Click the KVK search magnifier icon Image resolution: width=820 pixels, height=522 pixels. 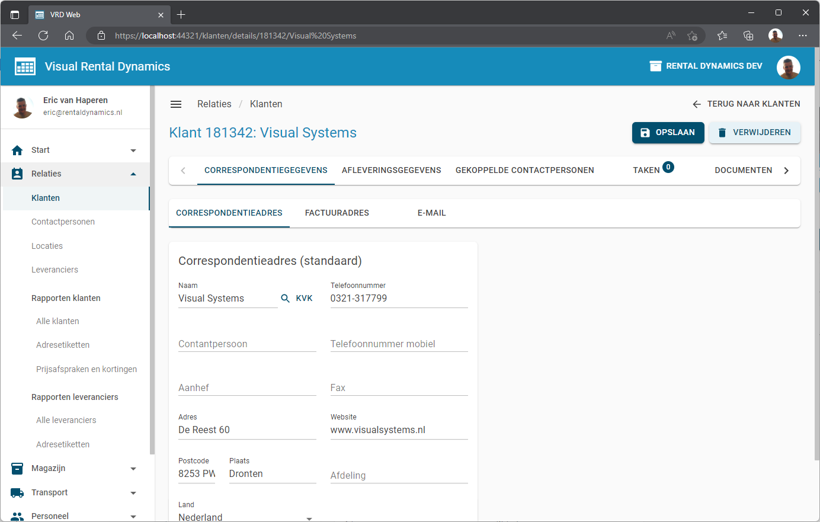[285, 298]
